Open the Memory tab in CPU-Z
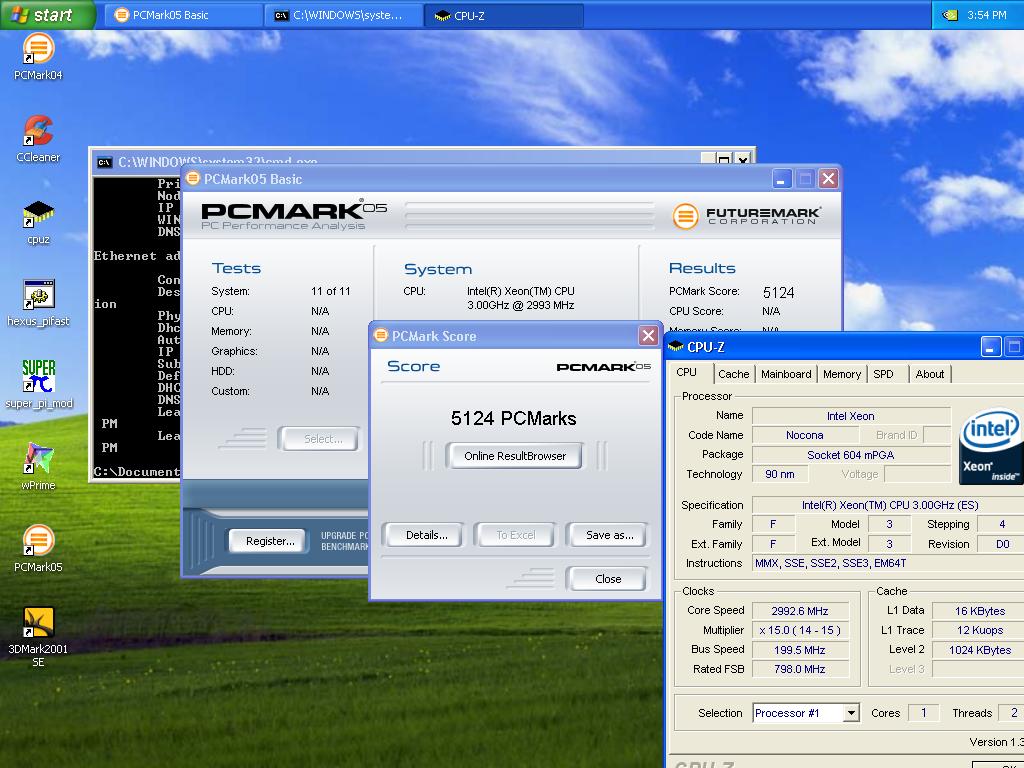Screen dimensions: 1024x768 [841, 374]
